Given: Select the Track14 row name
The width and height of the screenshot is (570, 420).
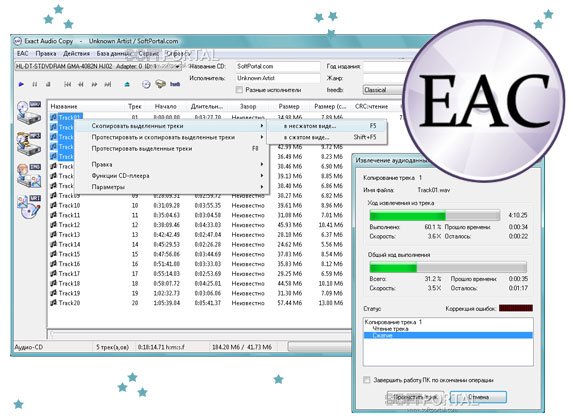Looking at the screenshot, I should [x=69, y=244].
